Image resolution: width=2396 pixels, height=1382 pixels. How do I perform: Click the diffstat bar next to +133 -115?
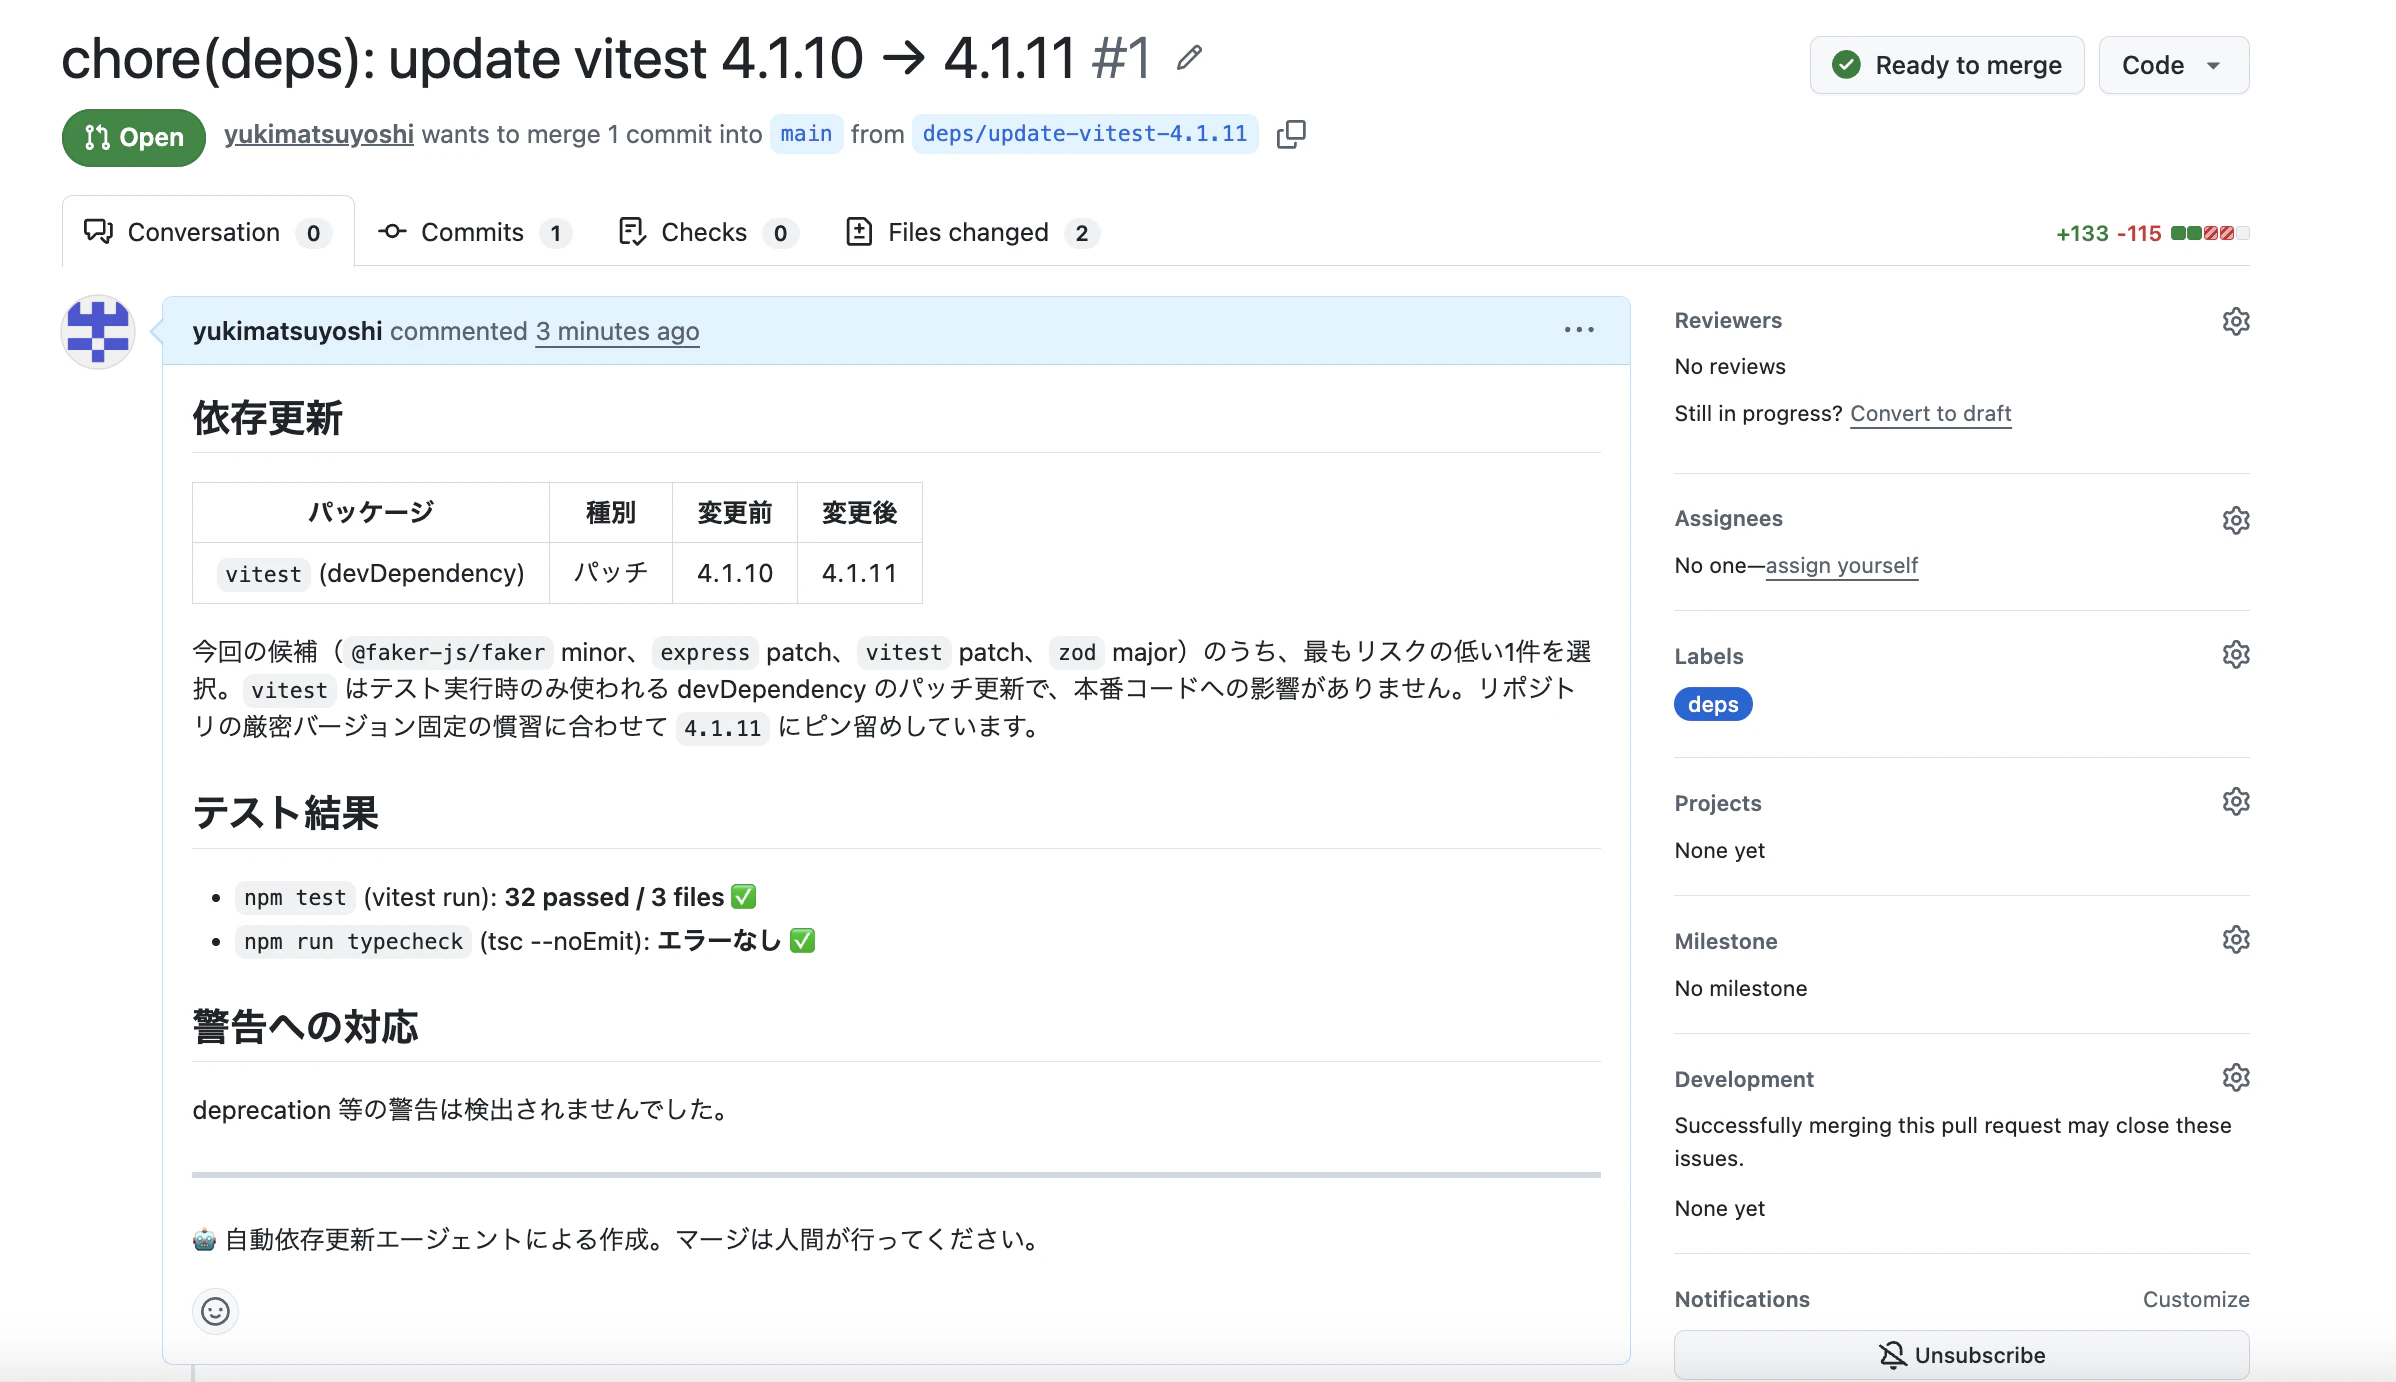(x=2210, y=233)
